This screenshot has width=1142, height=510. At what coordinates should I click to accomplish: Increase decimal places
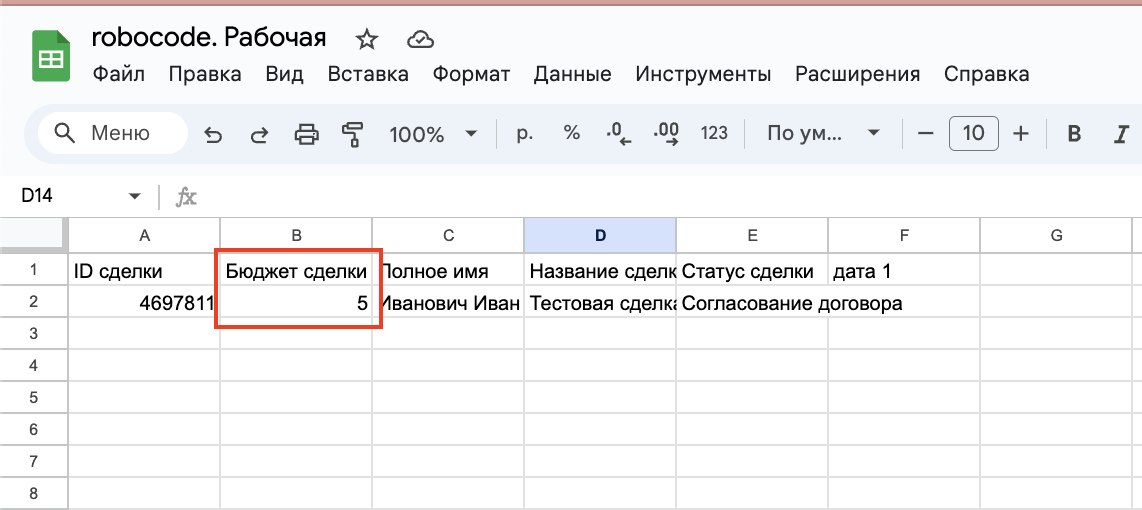click(666, 134)
